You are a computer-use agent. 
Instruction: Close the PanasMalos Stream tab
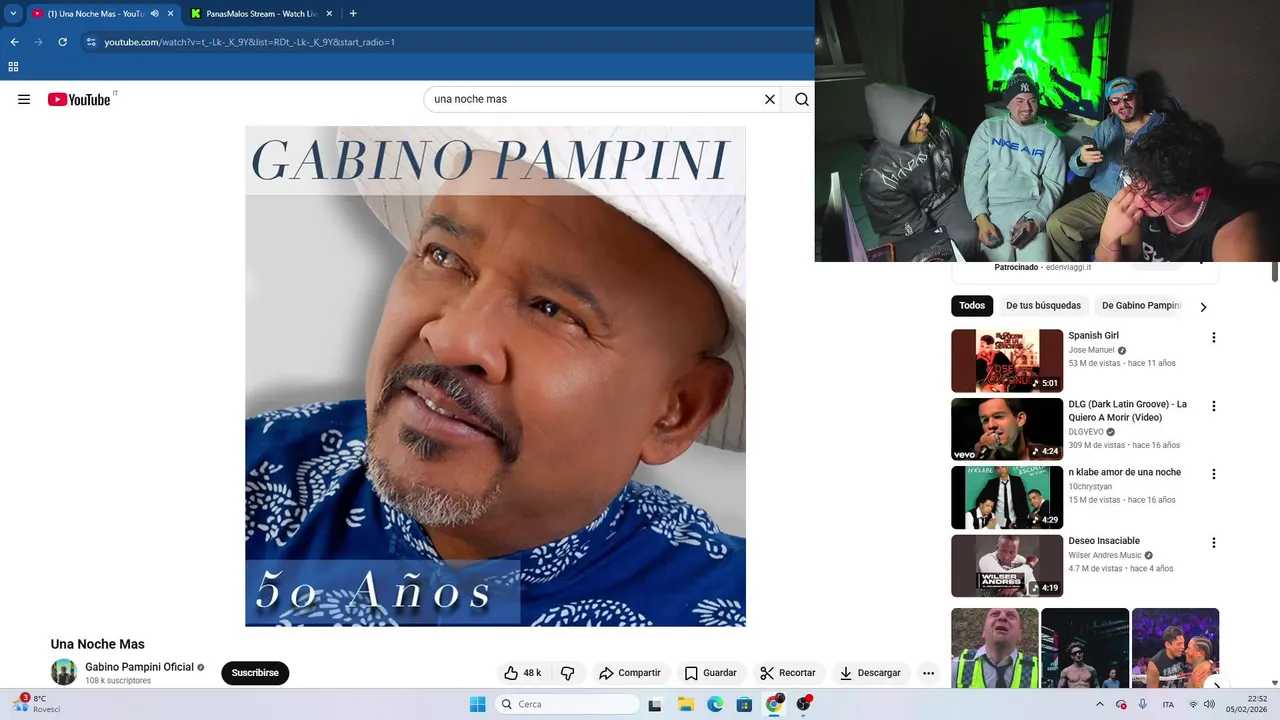pos(329,14)
